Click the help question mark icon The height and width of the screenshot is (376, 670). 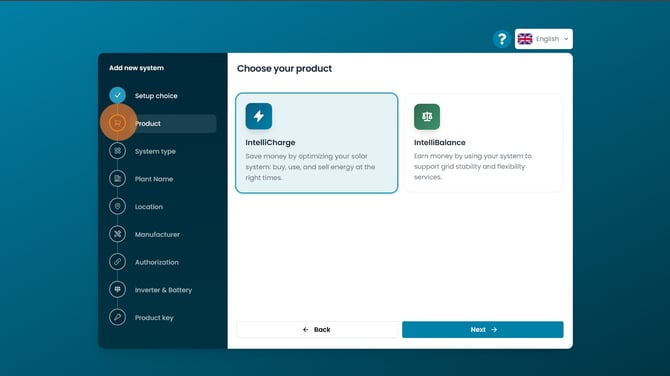click(x=502, y=39)
